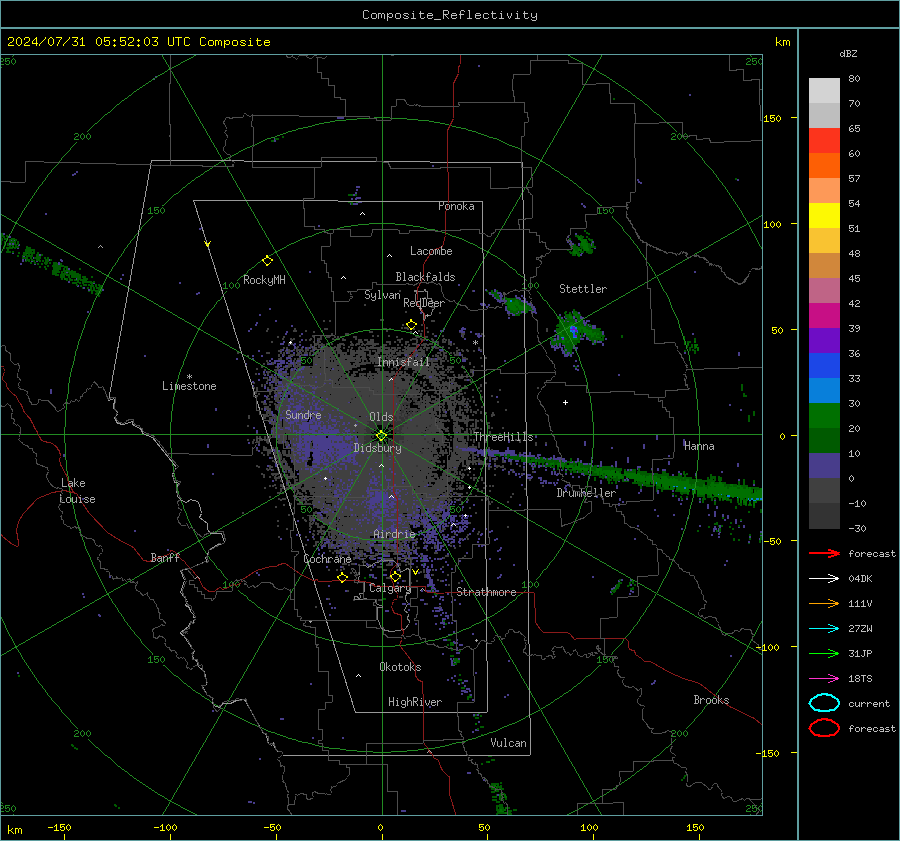This screenshot has height=841, width=900.
Task: Click the yellow diamond marker below RedDeer
Action: (x=411, y=325)
